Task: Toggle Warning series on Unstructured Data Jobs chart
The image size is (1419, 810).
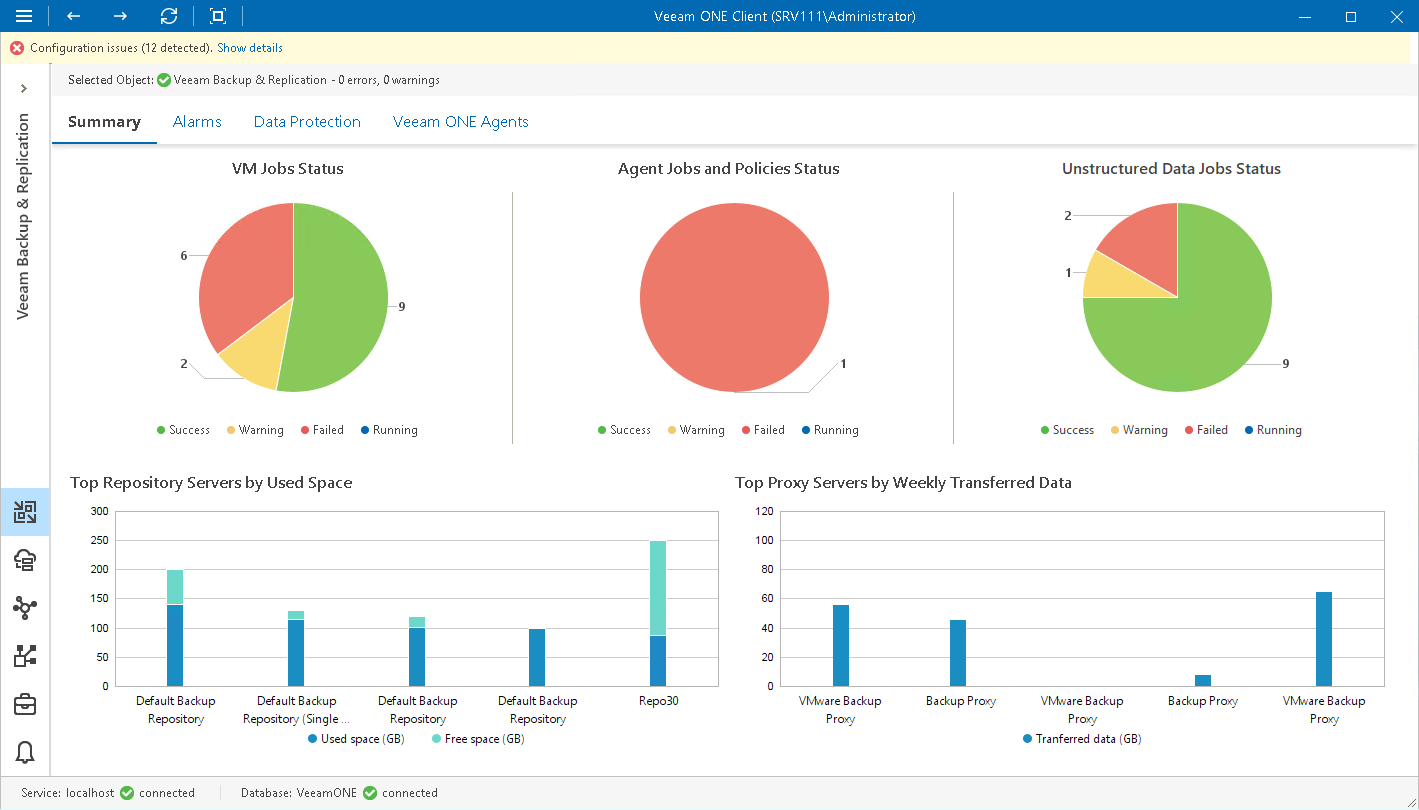Action: [1138, 429]
